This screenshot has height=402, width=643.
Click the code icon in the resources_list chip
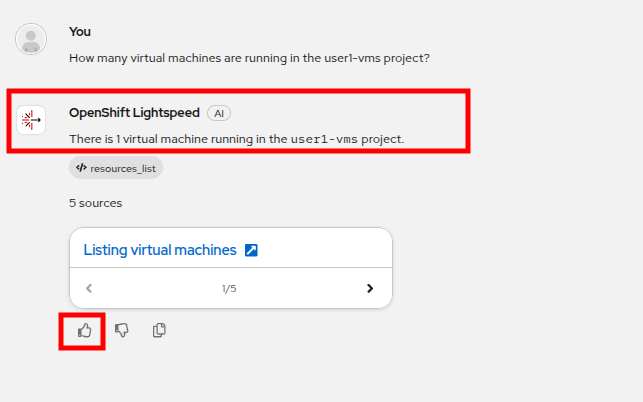pyautogui.click(x=81, y=168)
